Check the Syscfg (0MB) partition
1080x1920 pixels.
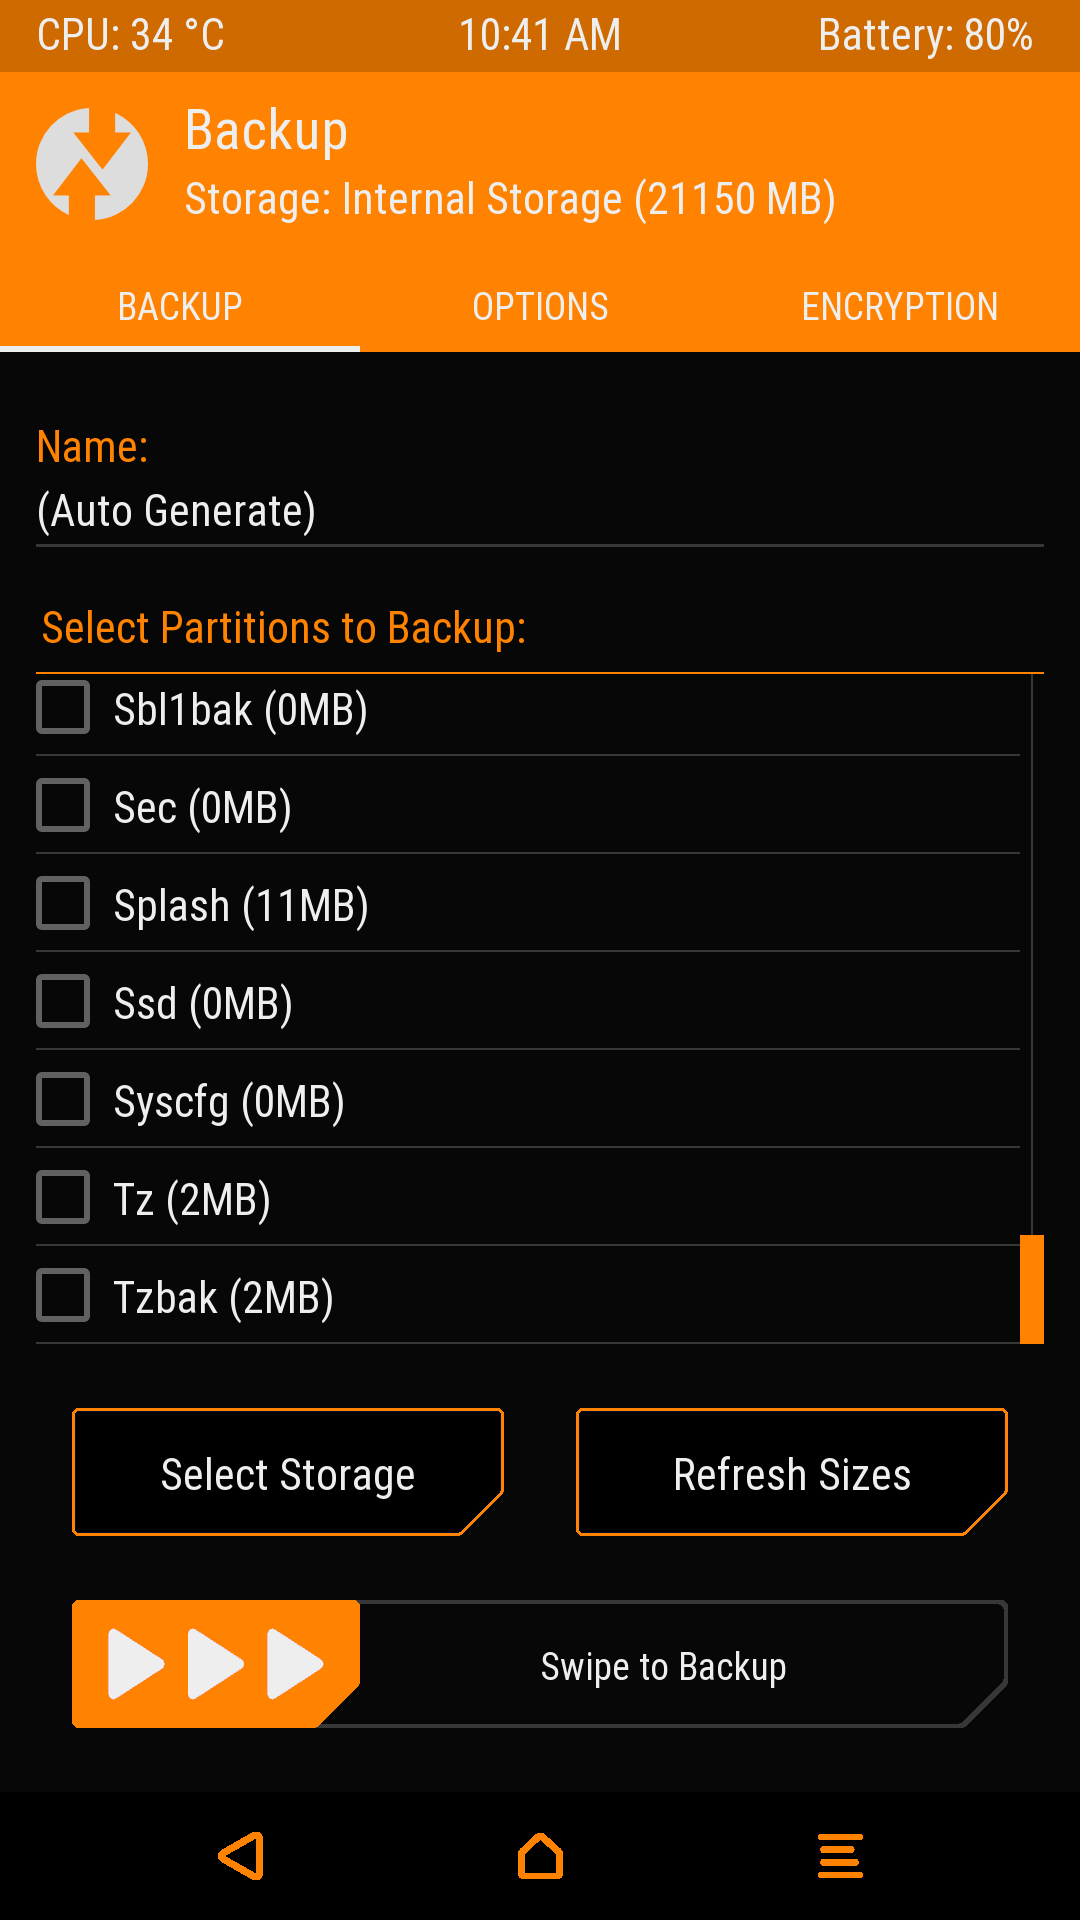point(63,1100)
